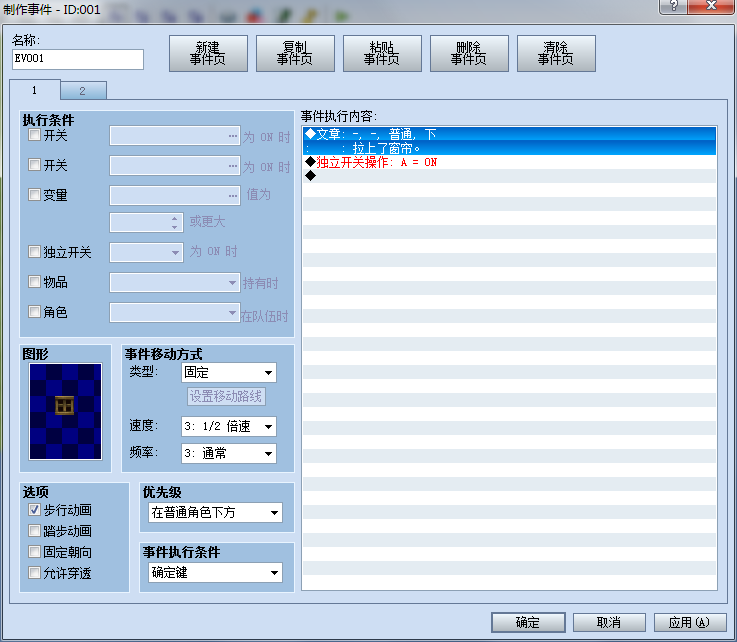The width and height of the screenshot is (737, 642).
Task: Open the 频率 dropdown showing 通常
Action: tap(229, 454)
